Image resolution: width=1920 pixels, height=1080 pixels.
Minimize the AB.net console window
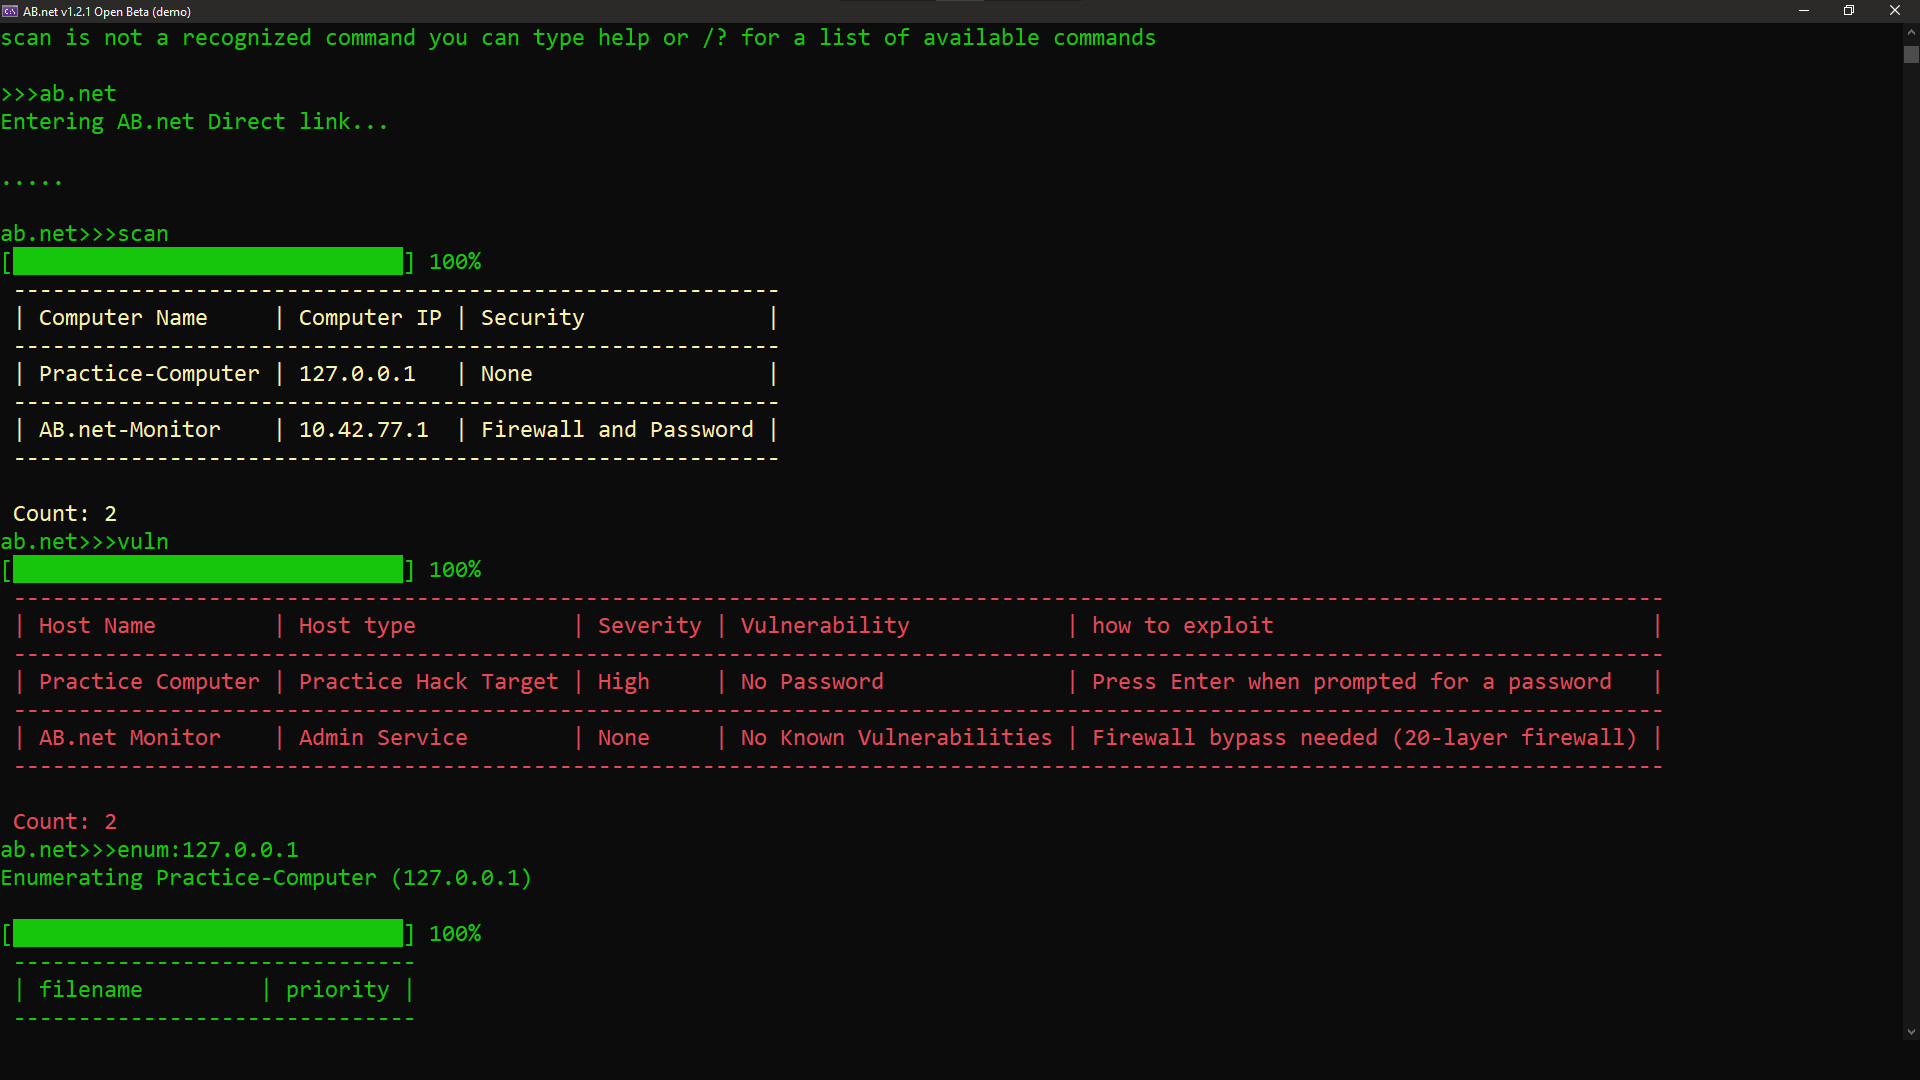[1803, 11]
